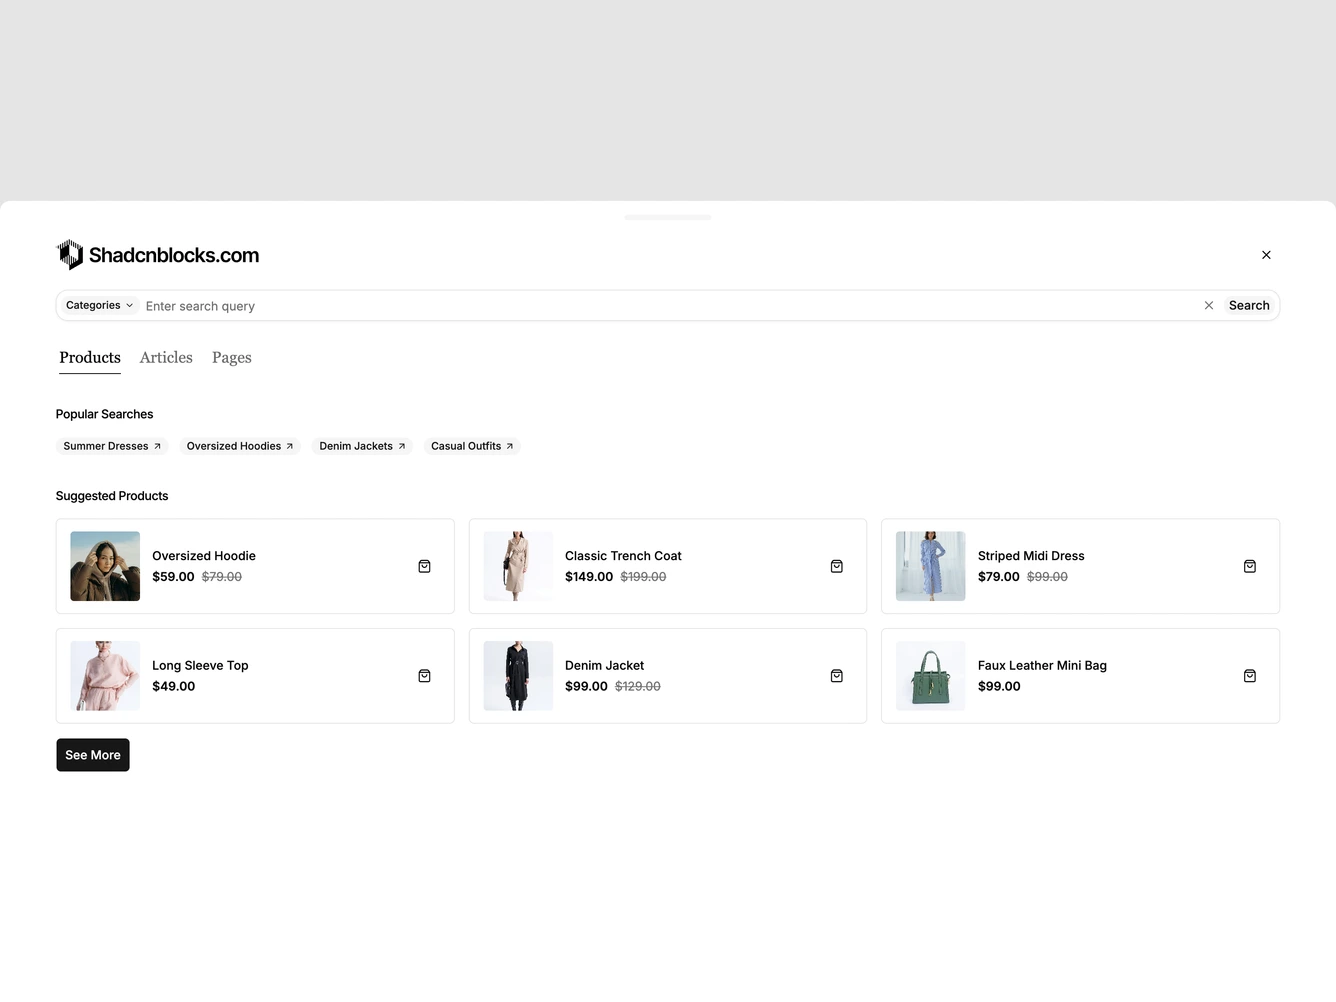The height and width of the screenshot is (1002, 1336).
Task: Click the Shadcnblocks.com logo icon
Action: point(70,255)
